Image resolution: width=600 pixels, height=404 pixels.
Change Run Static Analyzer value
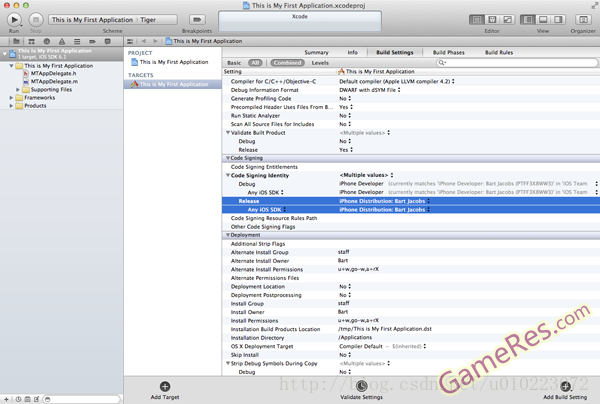tap(345, 116)
